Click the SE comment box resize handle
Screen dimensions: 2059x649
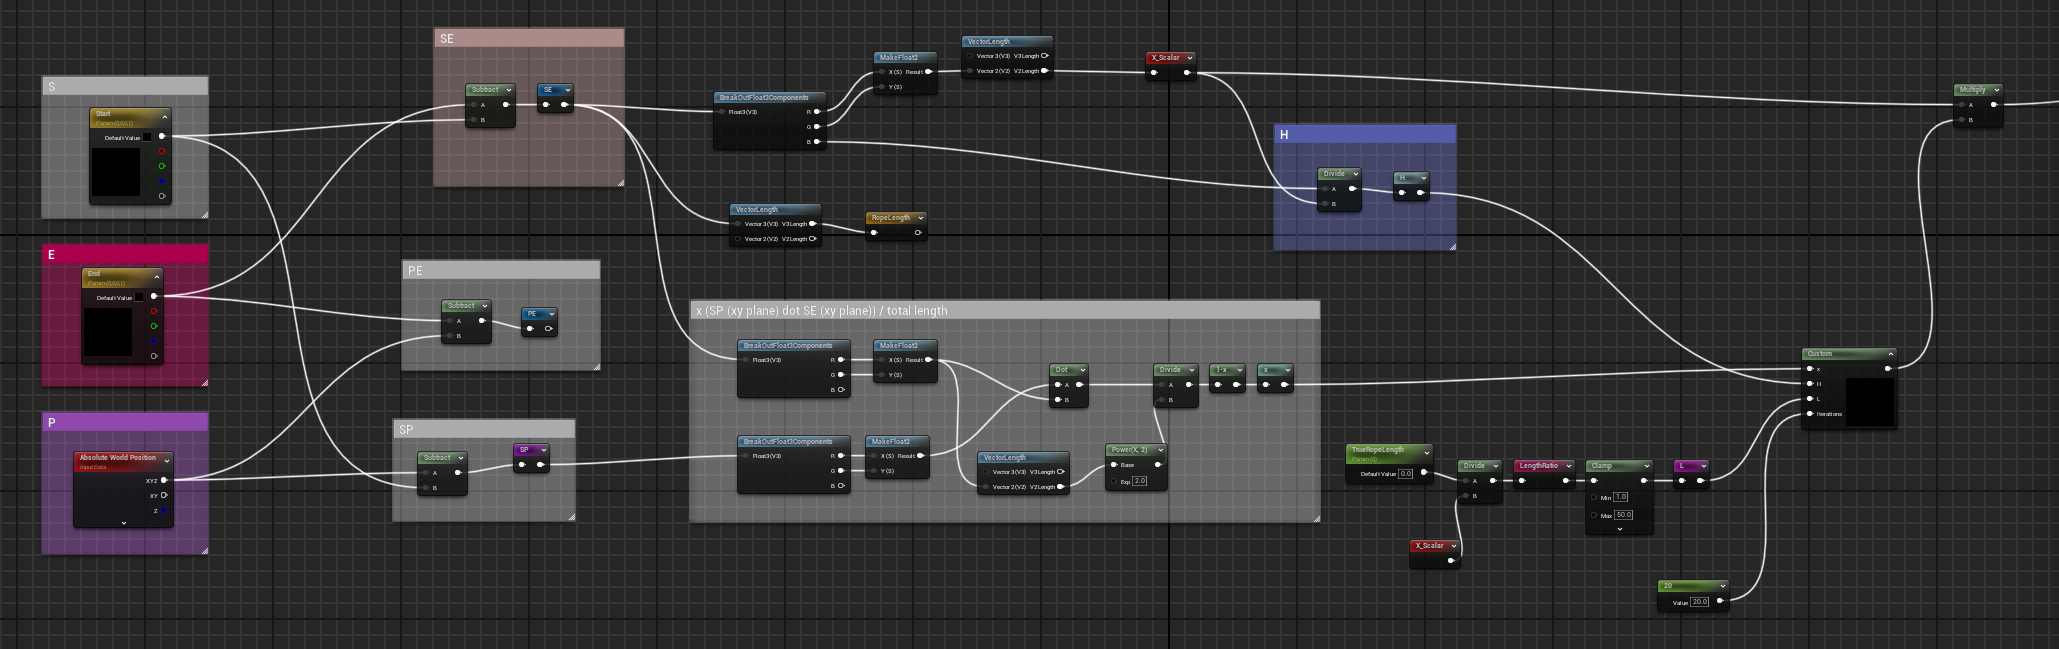click(x=620, y=182)
